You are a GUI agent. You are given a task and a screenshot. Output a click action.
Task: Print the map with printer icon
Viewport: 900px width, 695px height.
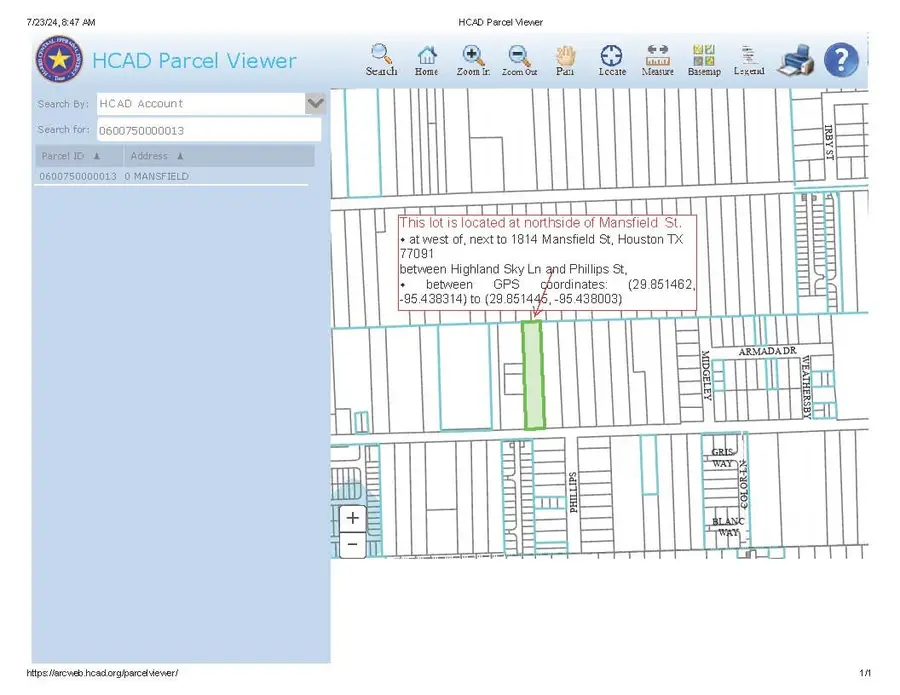point(797,60)
